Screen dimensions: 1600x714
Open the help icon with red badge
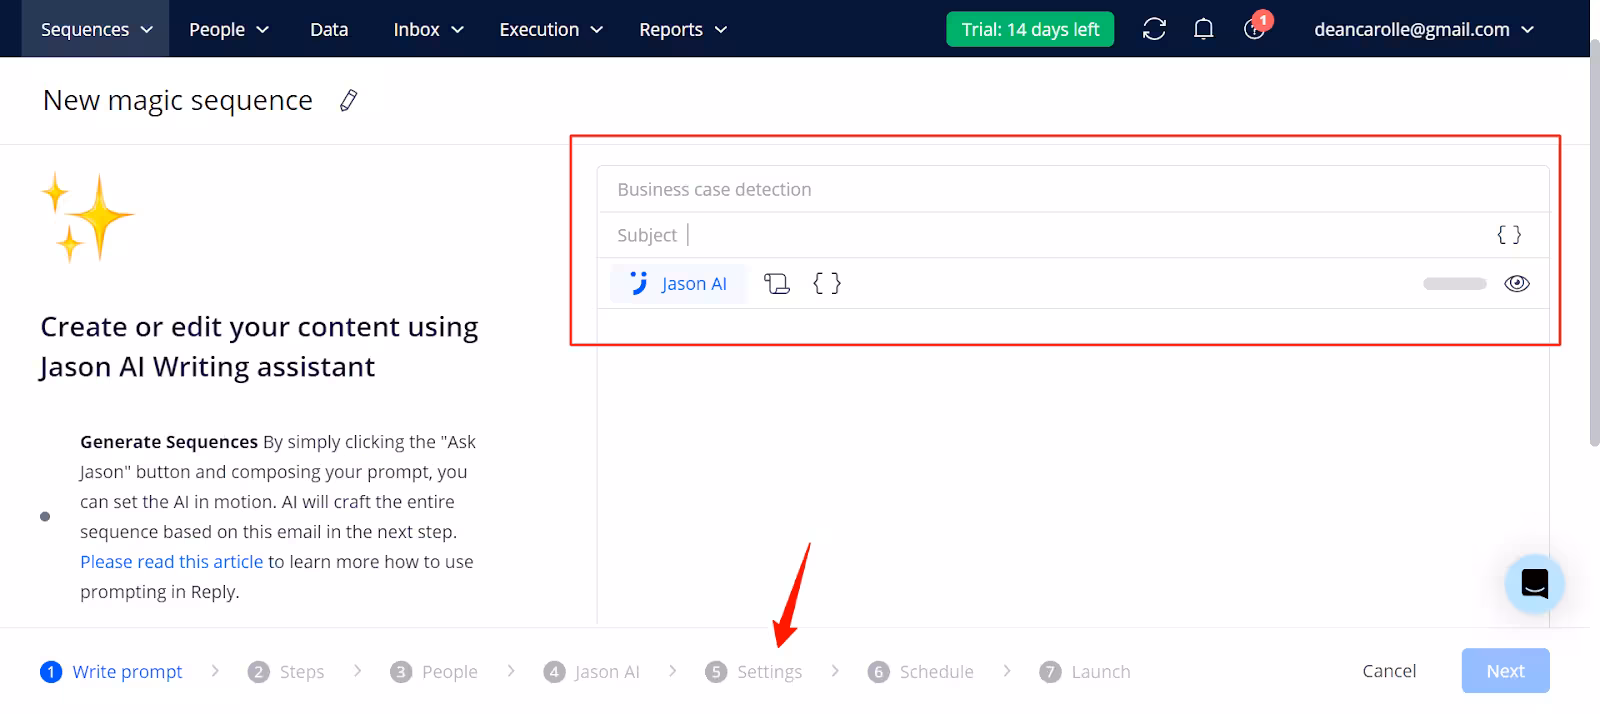1254,29
